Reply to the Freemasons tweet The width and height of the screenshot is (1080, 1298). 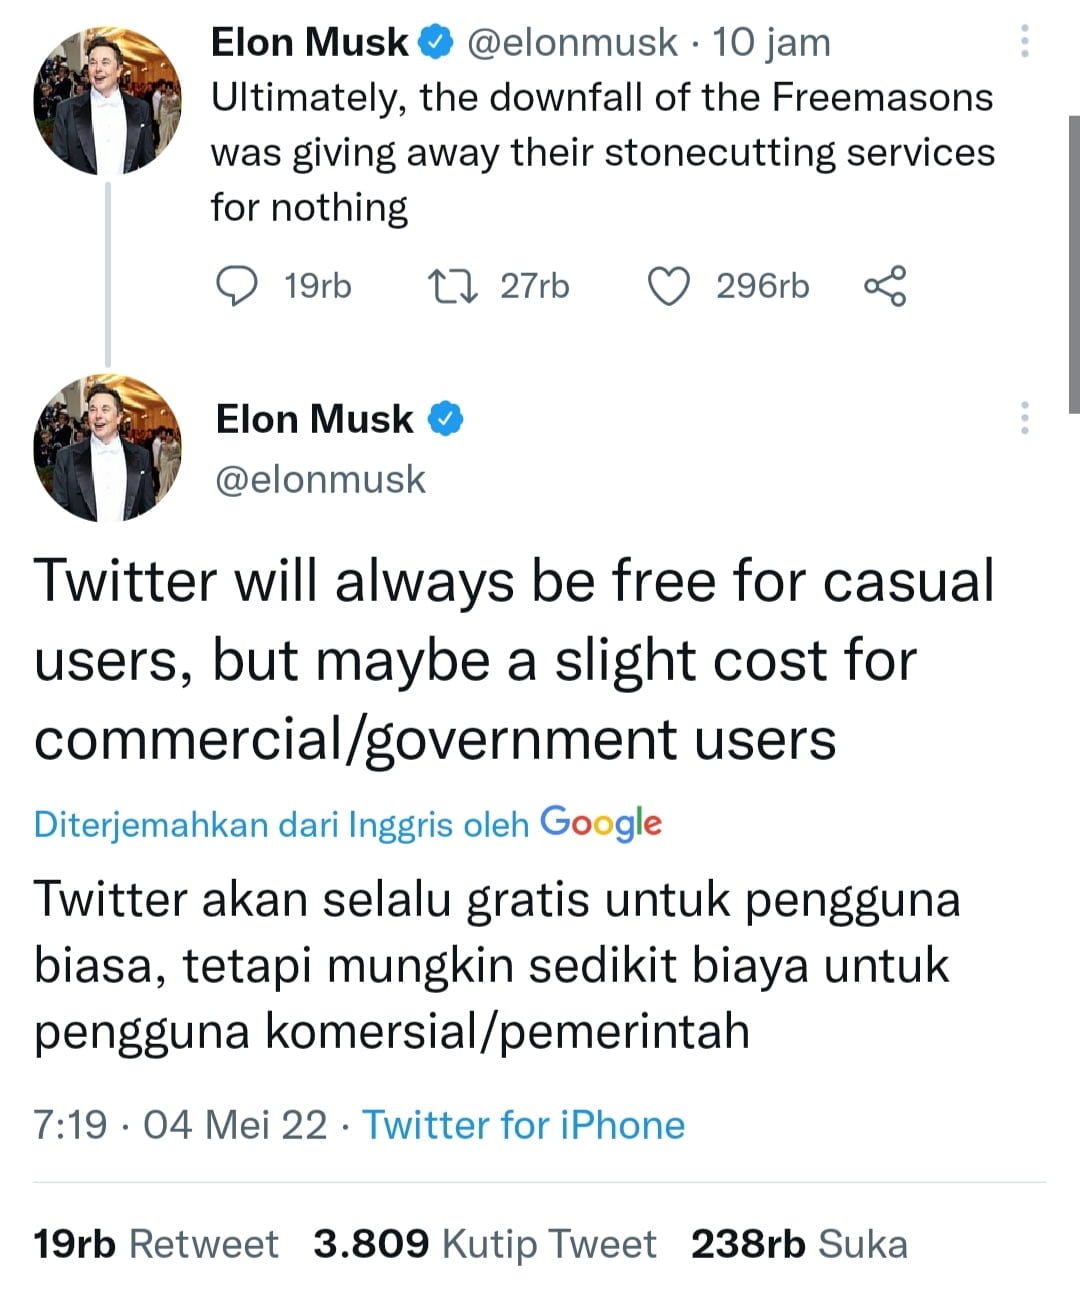coord(237,286)
